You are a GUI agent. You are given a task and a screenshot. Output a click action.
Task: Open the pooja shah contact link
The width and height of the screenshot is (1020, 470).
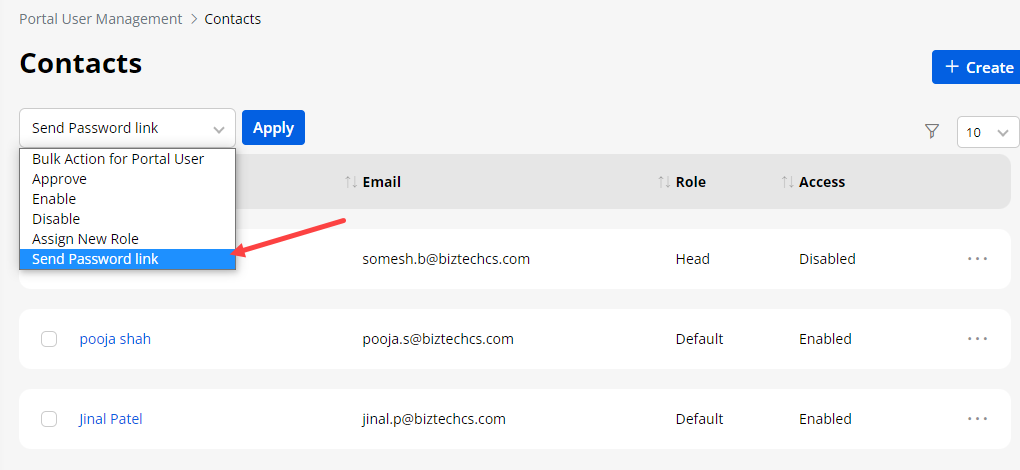tap(115, 339)
